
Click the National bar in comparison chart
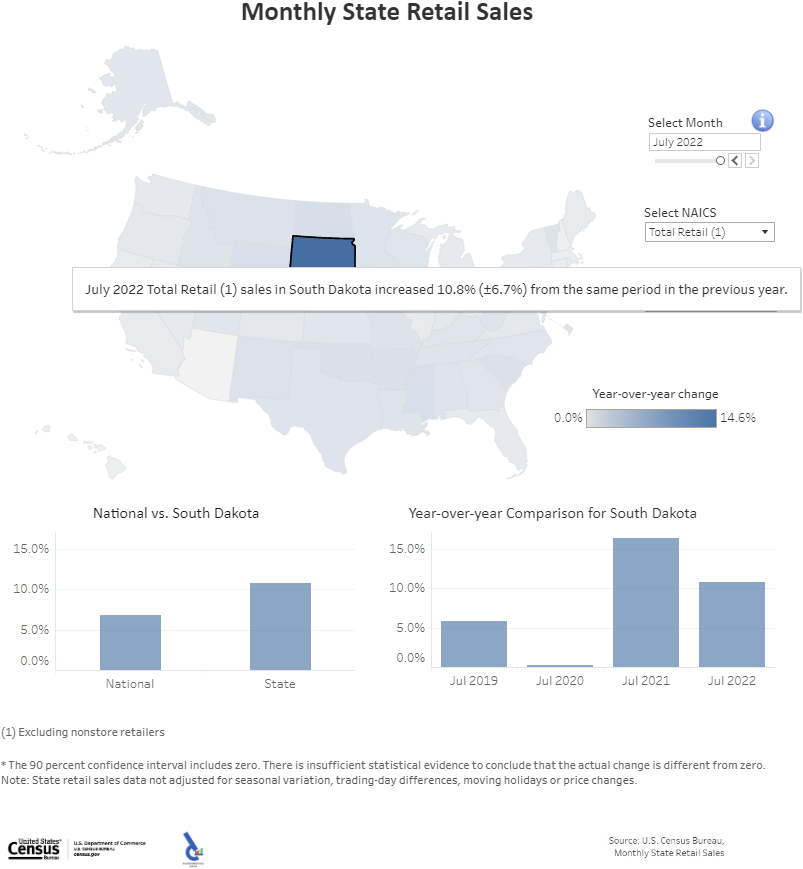[130, 642]
